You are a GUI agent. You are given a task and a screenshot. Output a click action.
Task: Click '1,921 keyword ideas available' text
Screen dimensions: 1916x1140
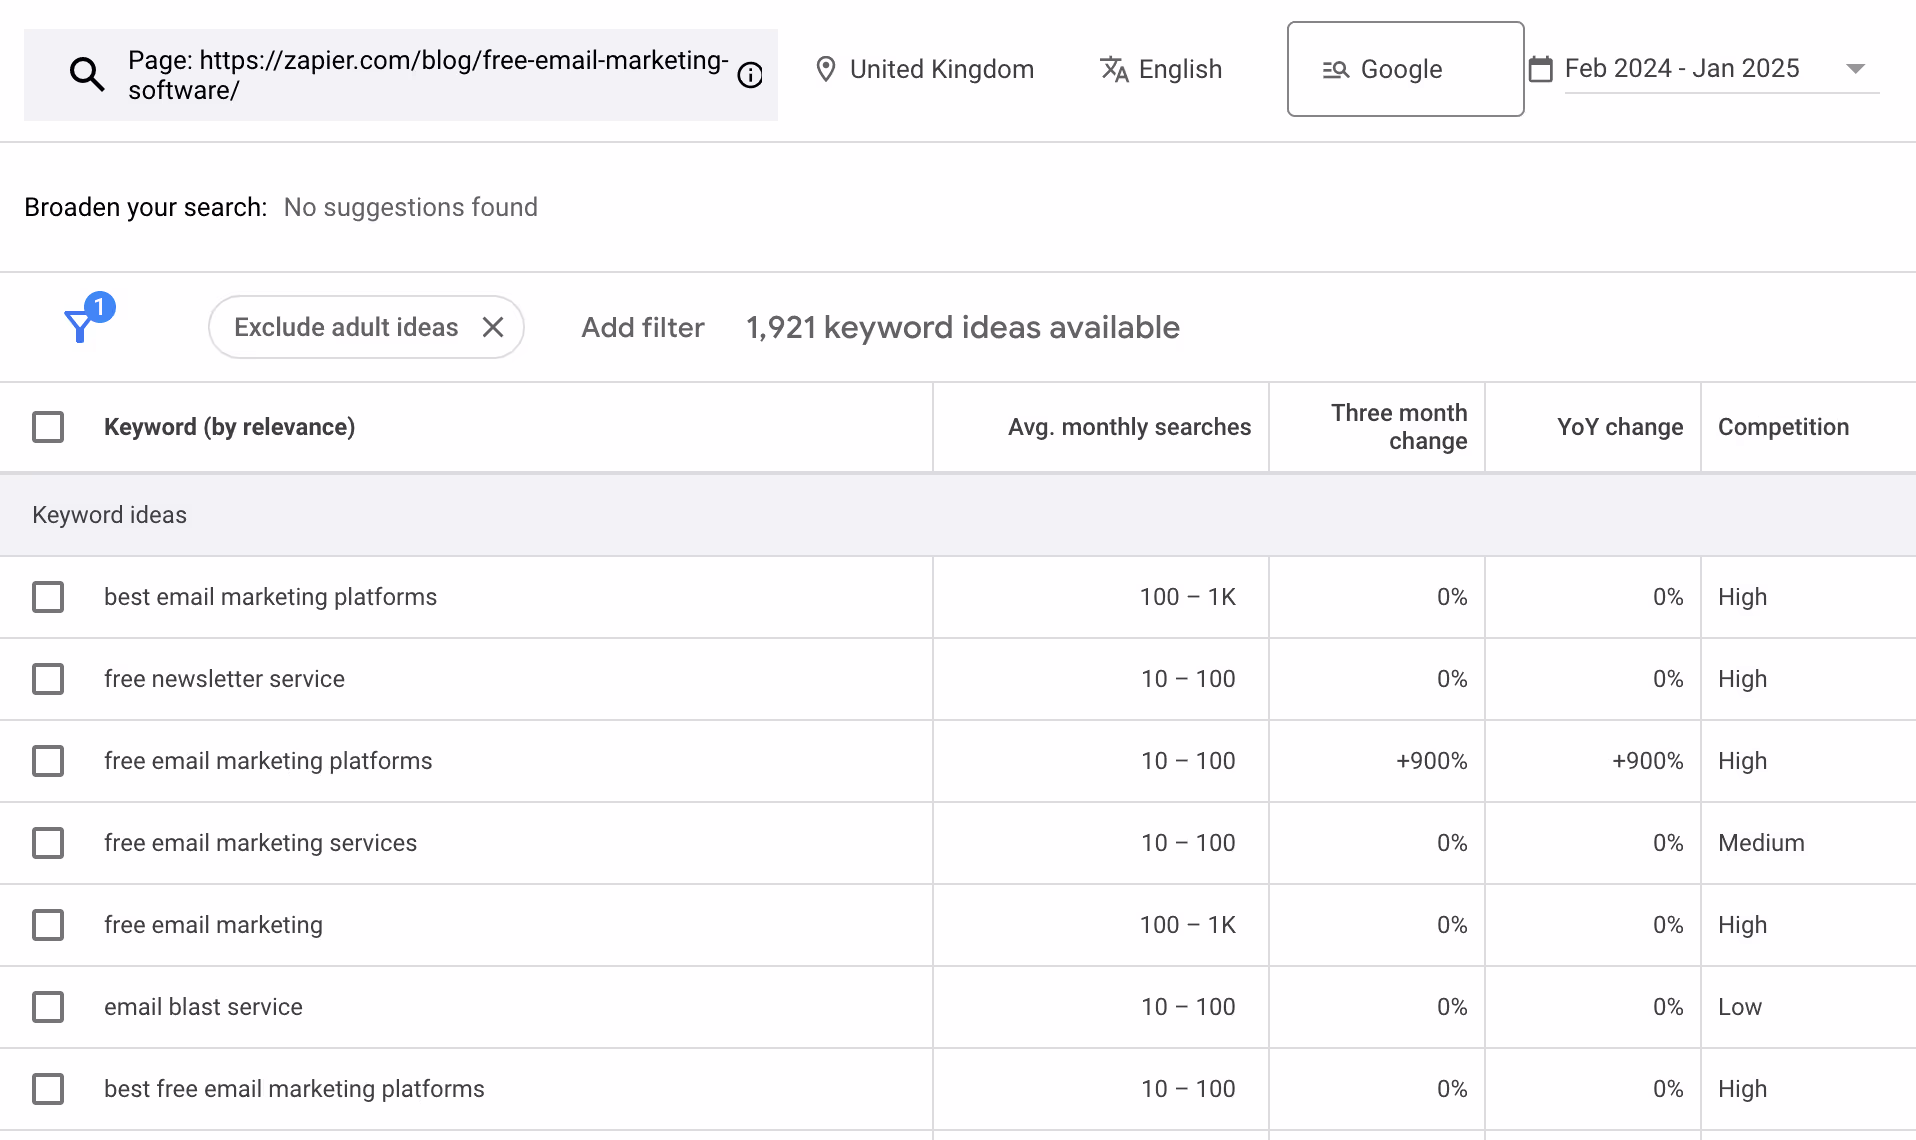(963, 327)
